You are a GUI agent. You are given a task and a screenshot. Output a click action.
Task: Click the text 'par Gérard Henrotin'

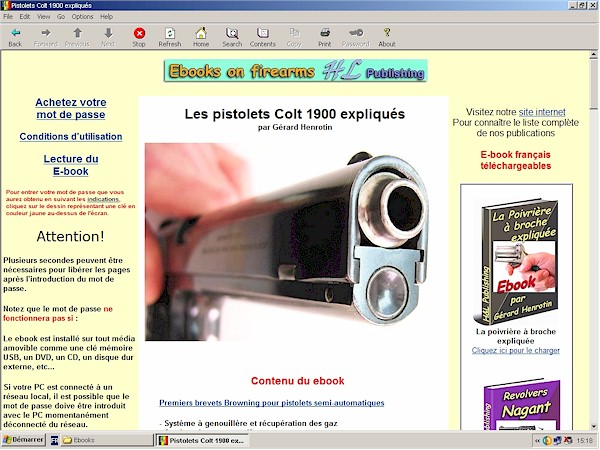click(295, 127)
